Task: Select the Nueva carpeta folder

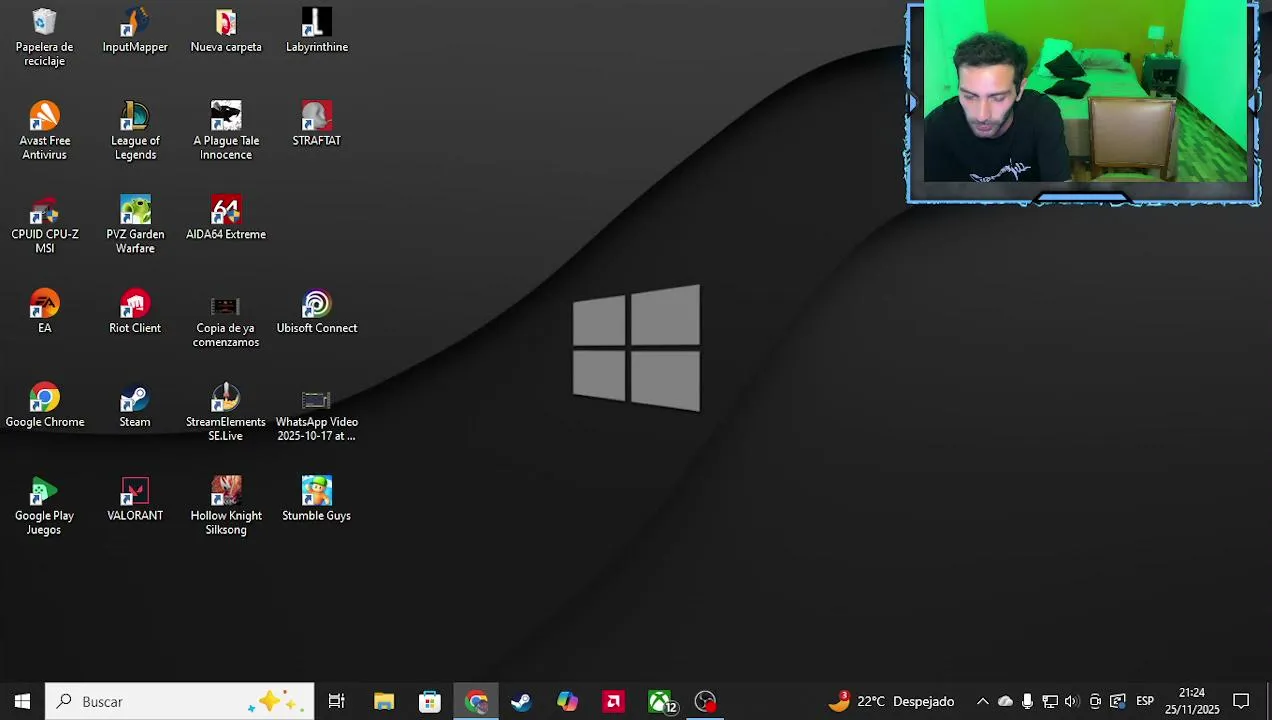Action: click(226, 30)
